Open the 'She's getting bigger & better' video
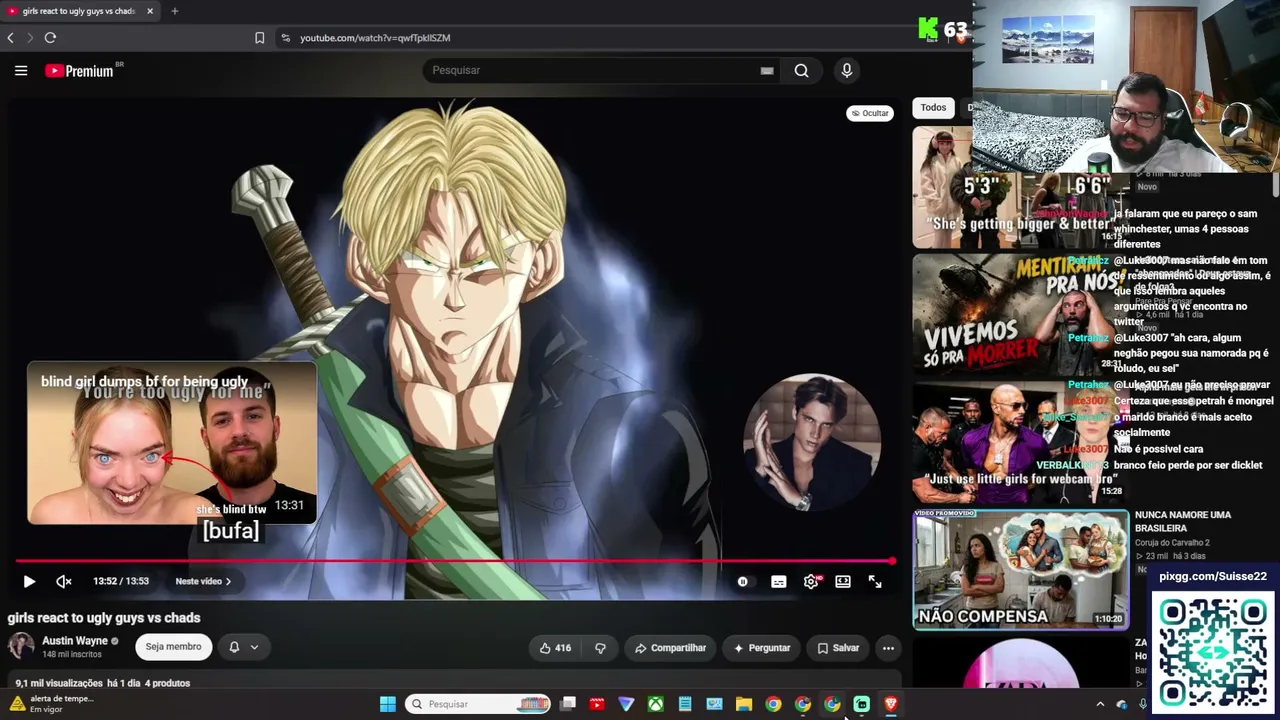 [x=1020, y=187]
